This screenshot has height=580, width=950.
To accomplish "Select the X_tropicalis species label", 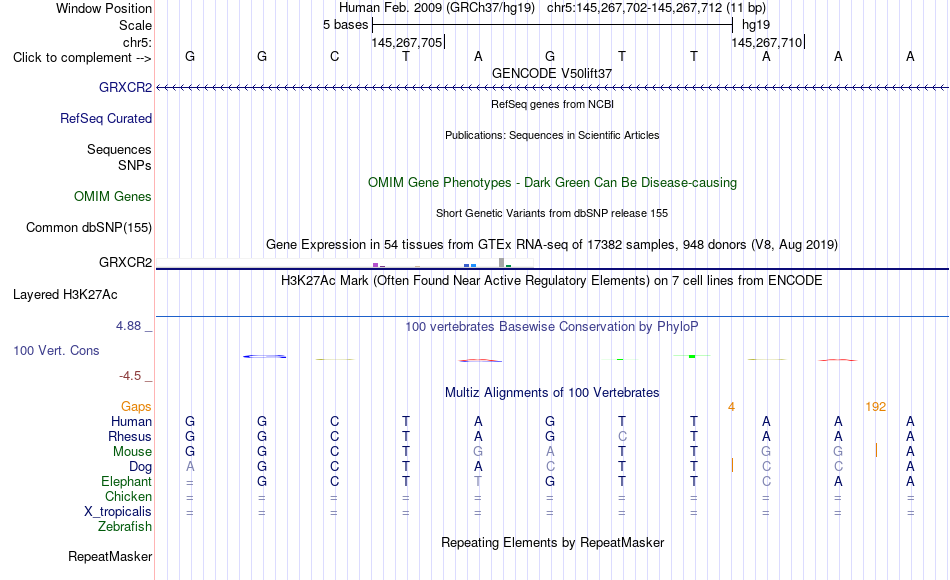I will (x=118, y=512).
